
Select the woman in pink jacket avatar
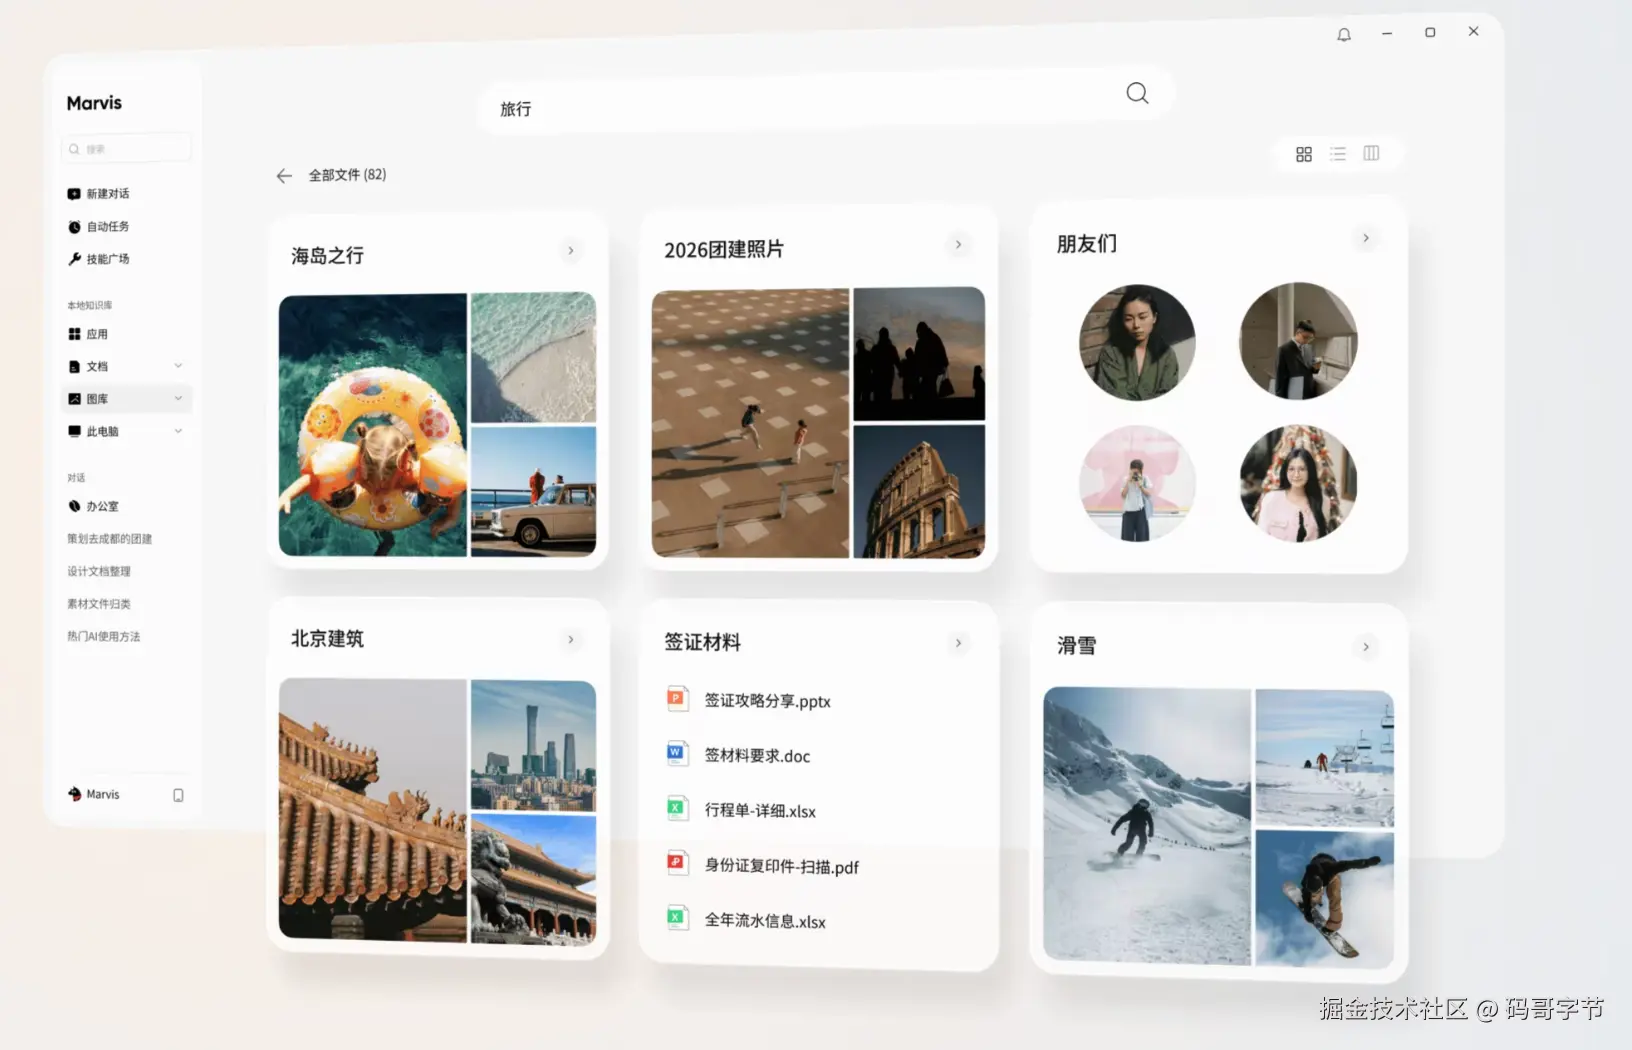point(1298,484)
